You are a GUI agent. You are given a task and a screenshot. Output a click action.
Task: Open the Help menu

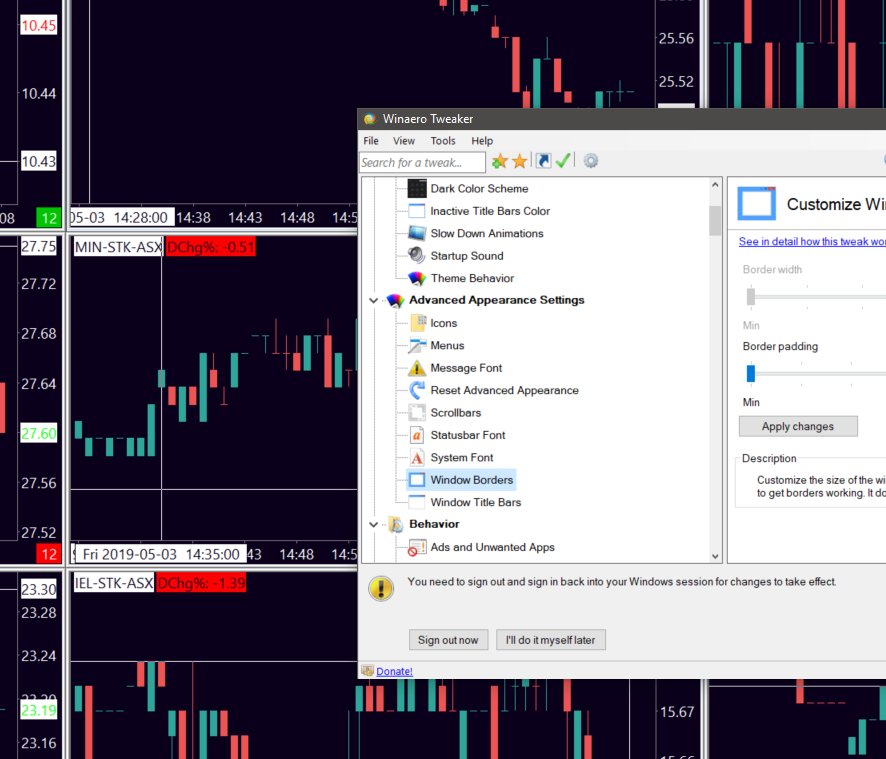coord(482,141)
